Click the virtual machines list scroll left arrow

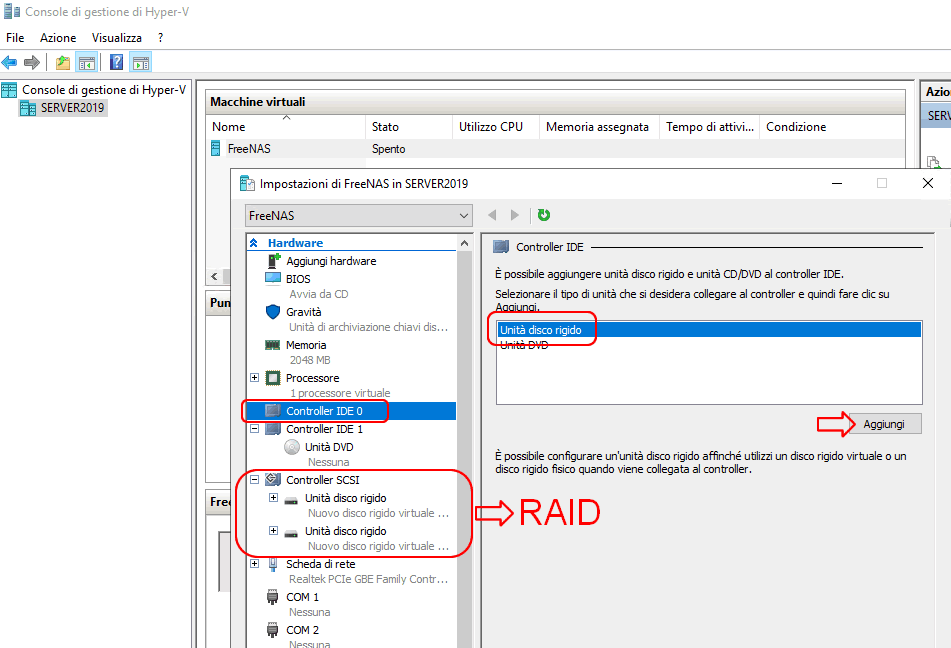pyautogui.click(x=214, y=276)
